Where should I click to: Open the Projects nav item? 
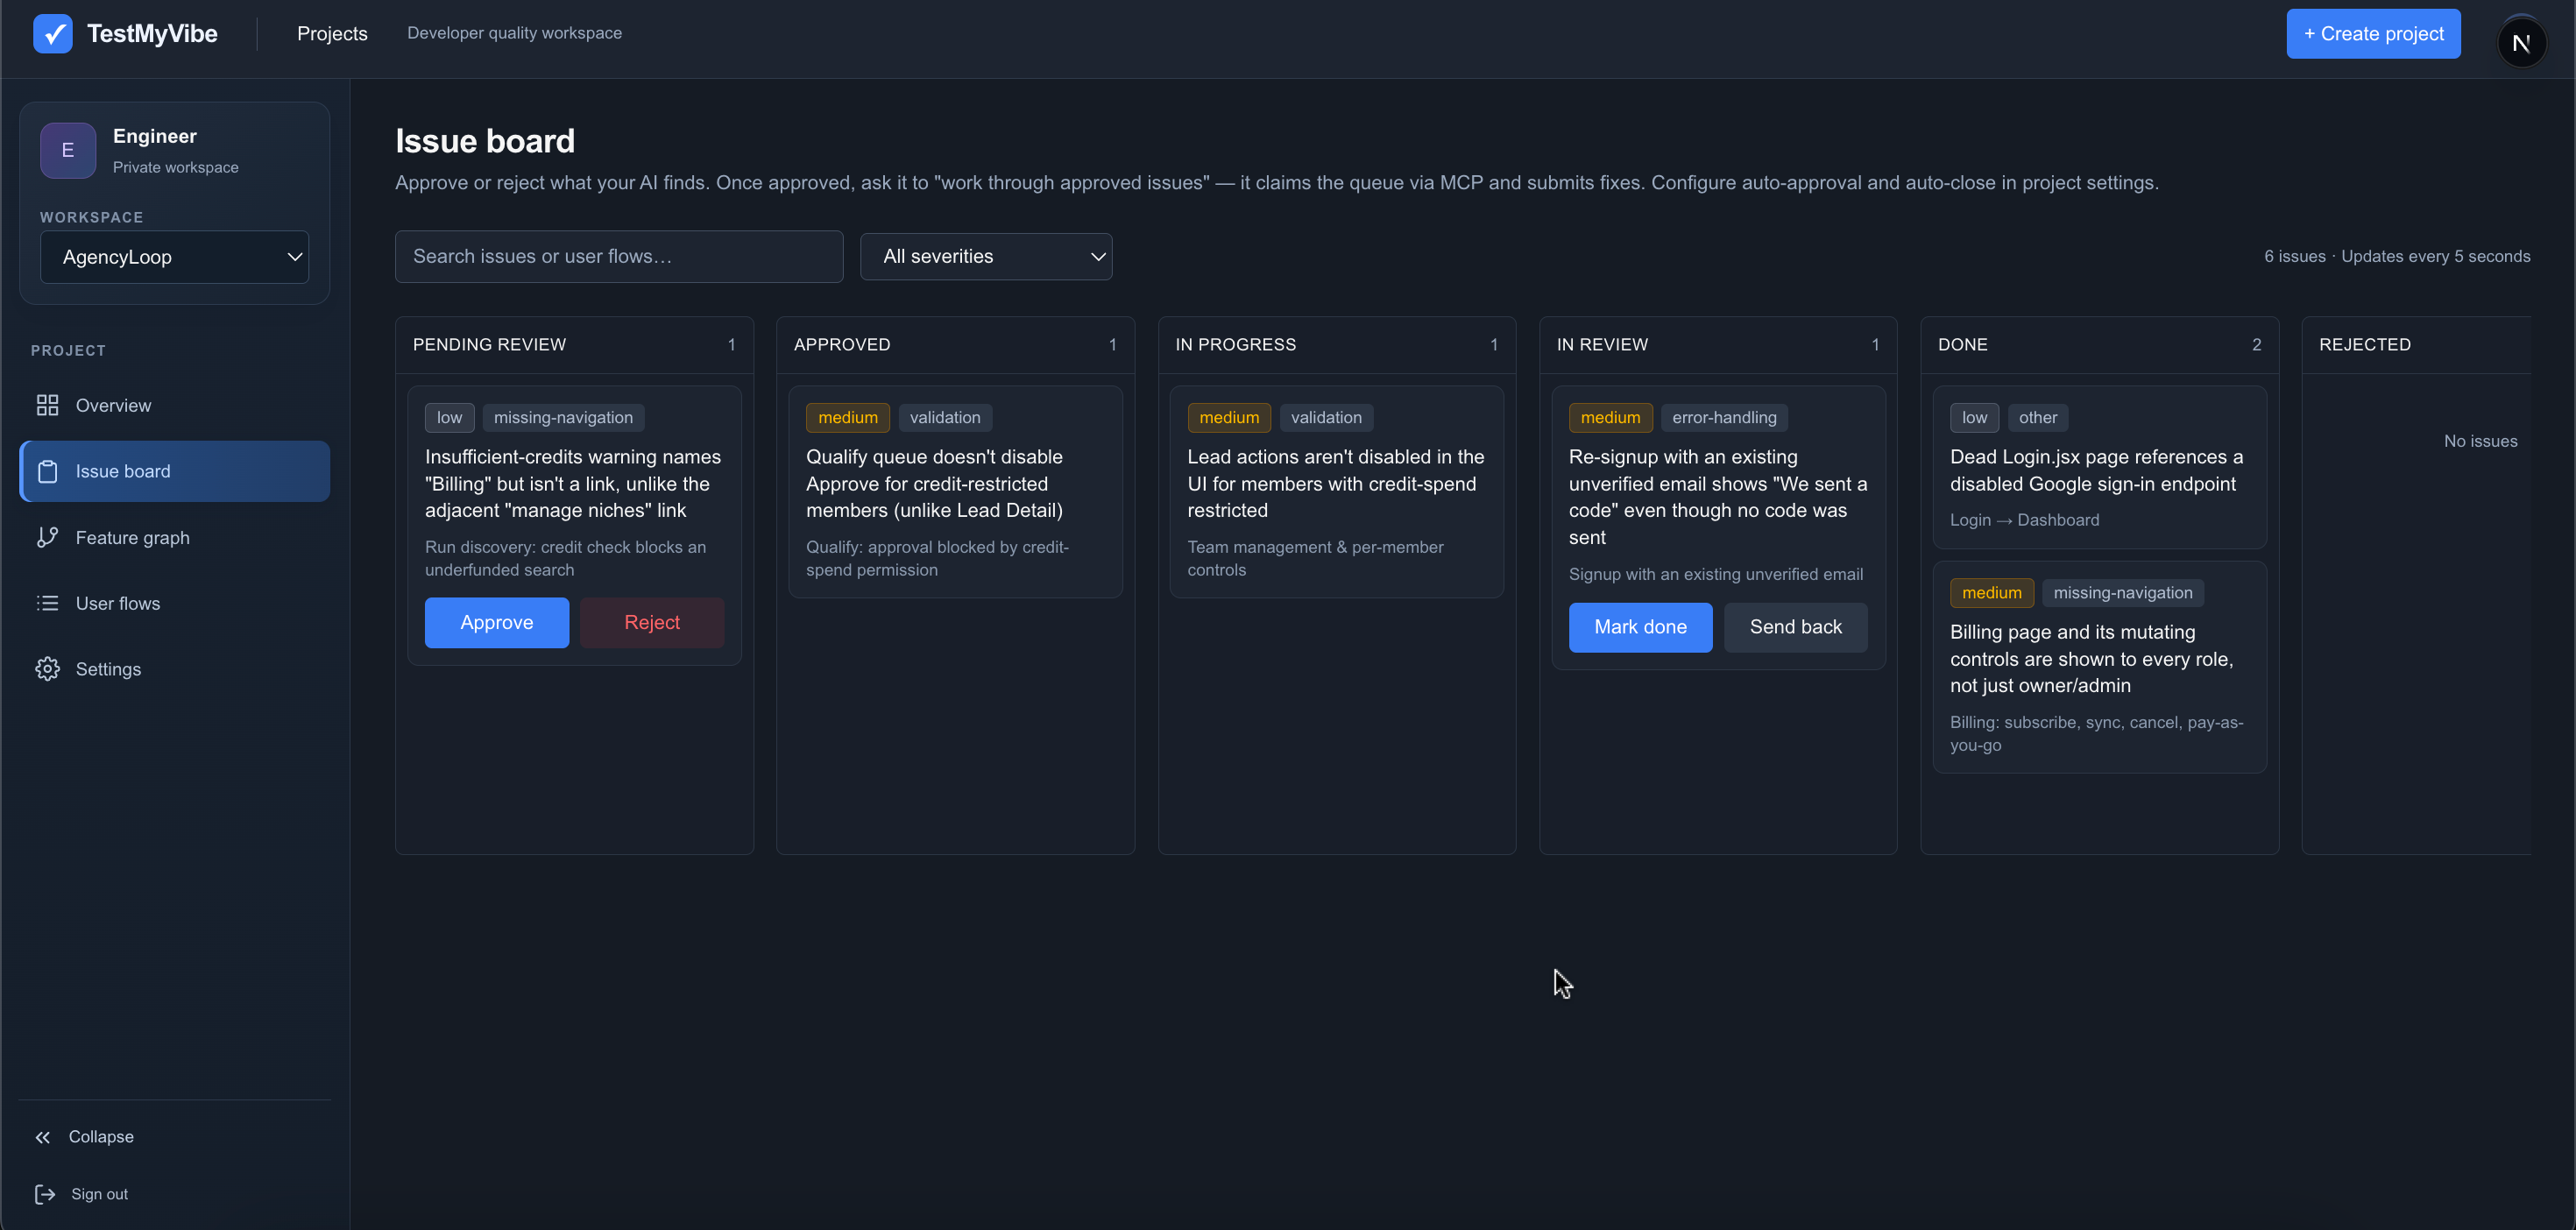pyautogui.click(x=332, y=34)
